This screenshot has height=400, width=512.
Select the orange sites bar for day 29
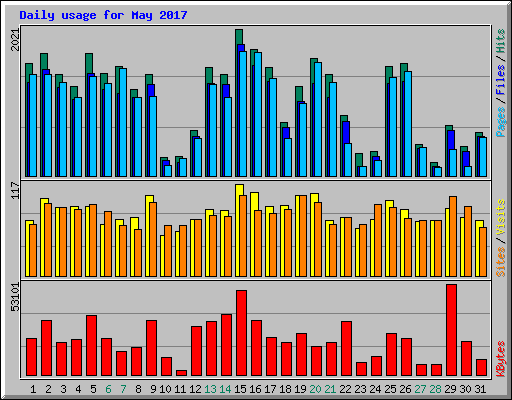click(x=453, y=237)
